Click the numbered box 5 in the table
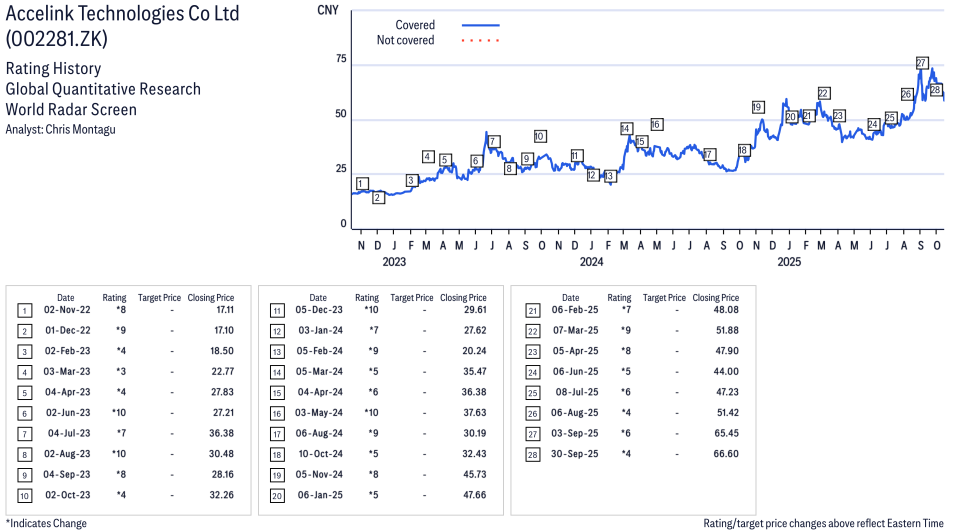 tap(24, 393)
